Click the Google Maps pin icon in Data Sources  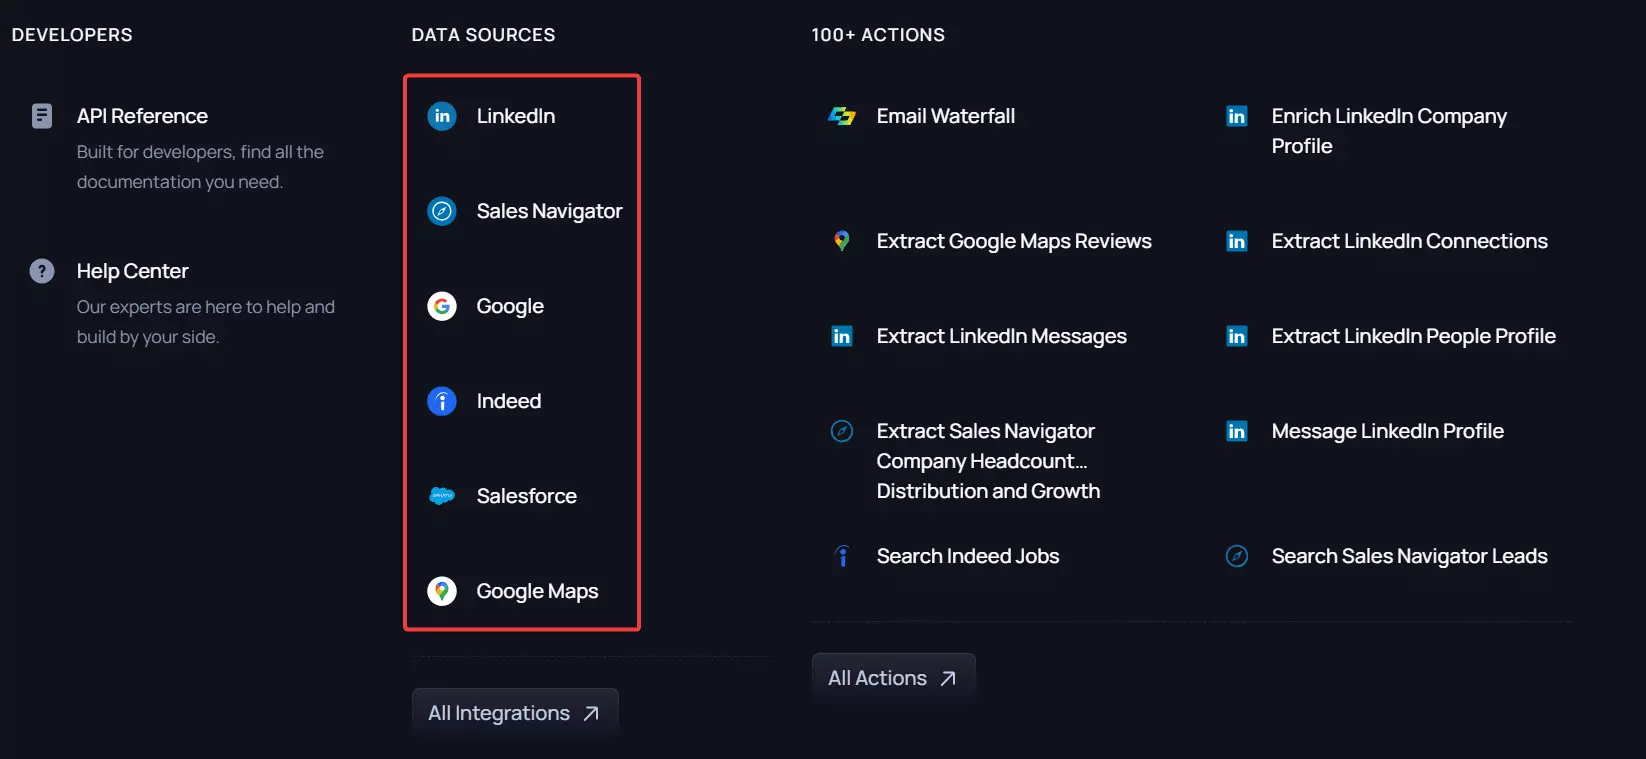[x=442, y=591]
